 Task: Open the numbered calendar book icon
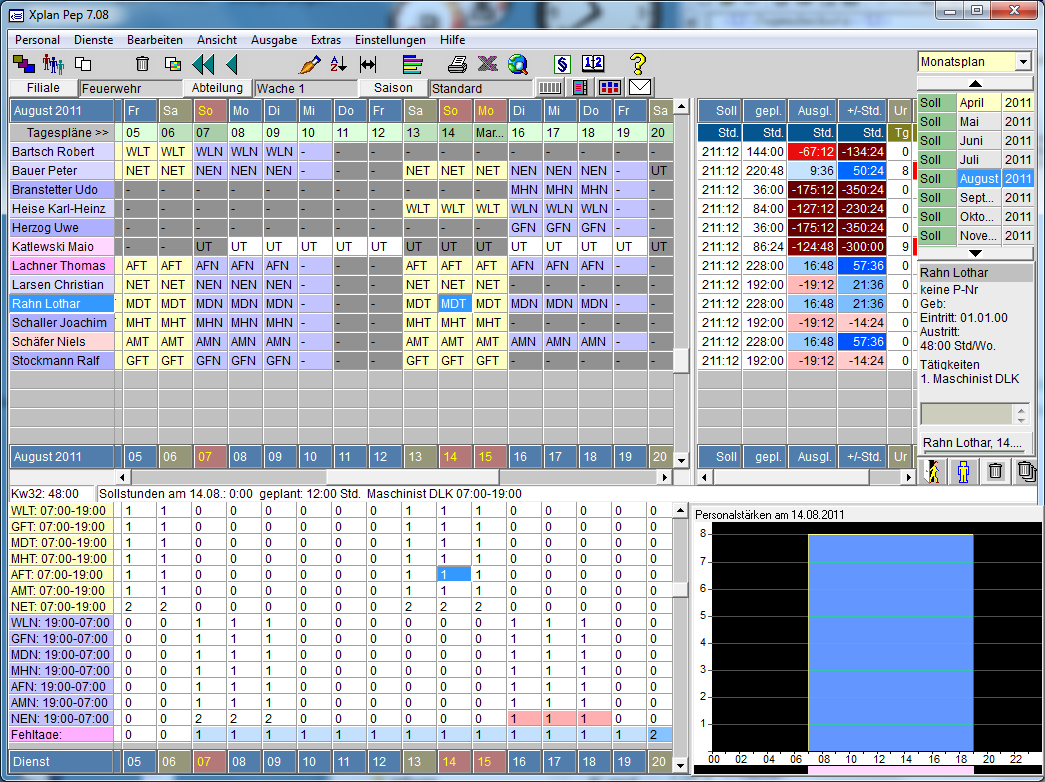tap(592, 64)
